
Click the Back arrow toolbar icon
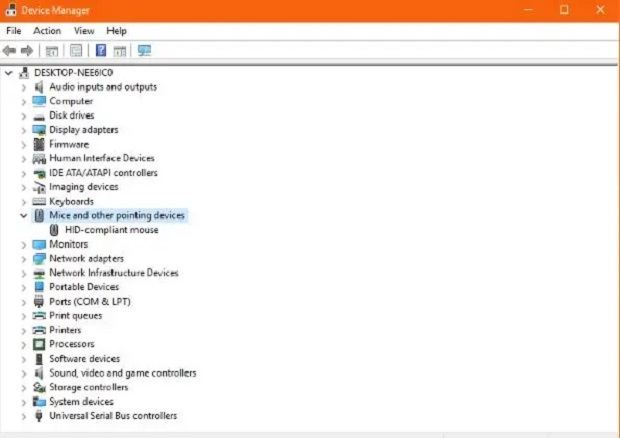[x=9, y=50]
